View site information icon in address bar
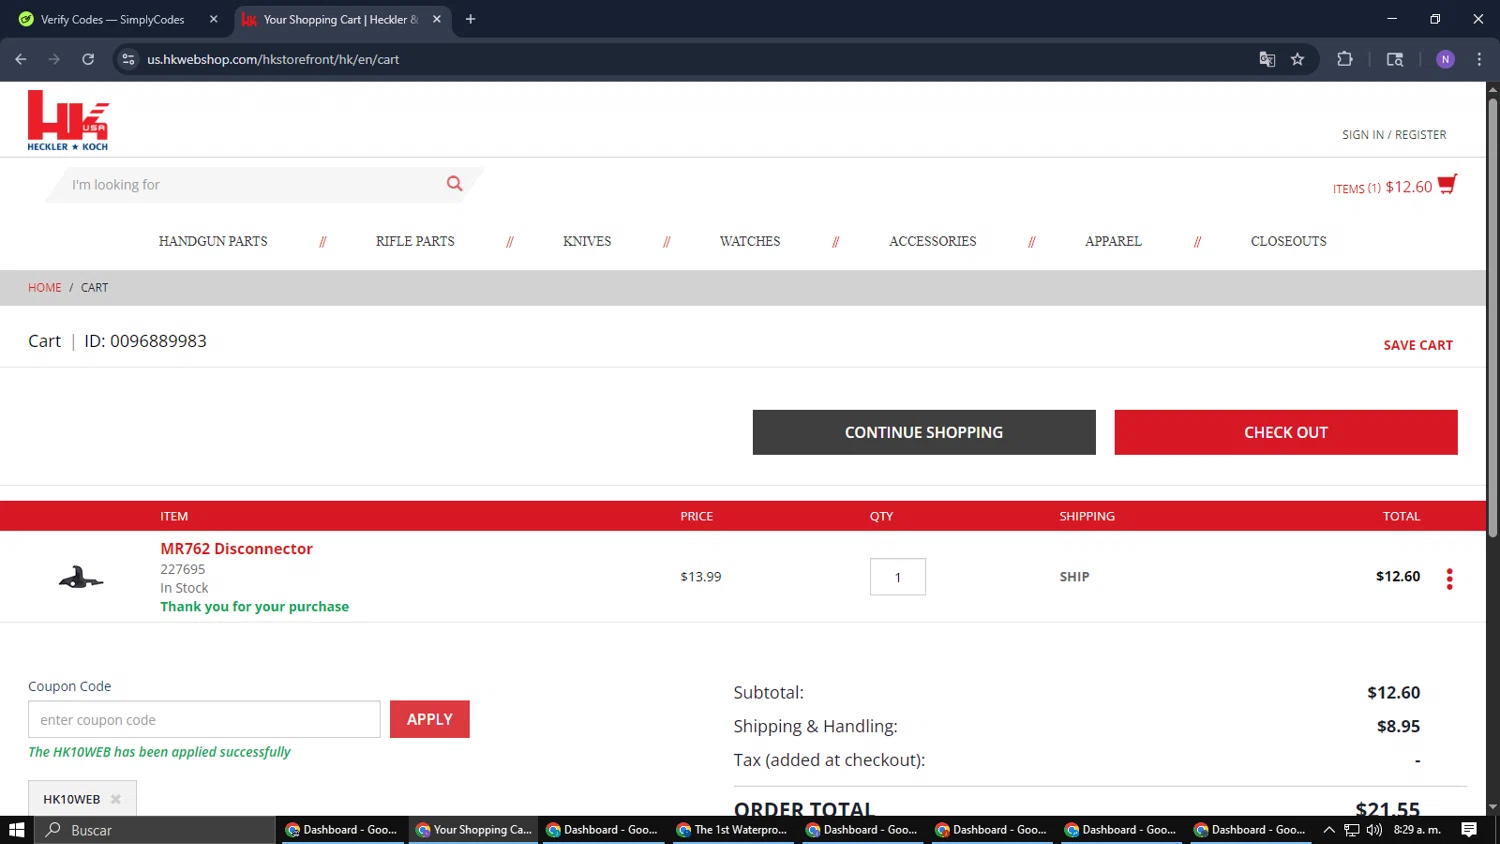Image resolution: width=1500 pixels, height=844 pixels. click(x=128, y=59)
